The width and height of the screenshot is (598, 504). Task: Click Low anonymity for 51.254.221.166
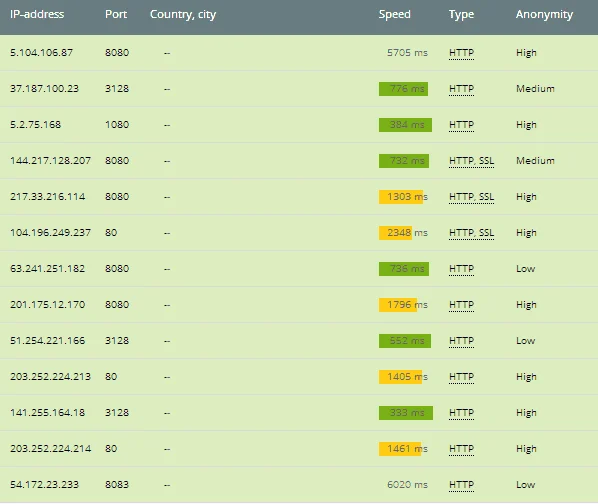pyautogui.click(x=526, y=341)
